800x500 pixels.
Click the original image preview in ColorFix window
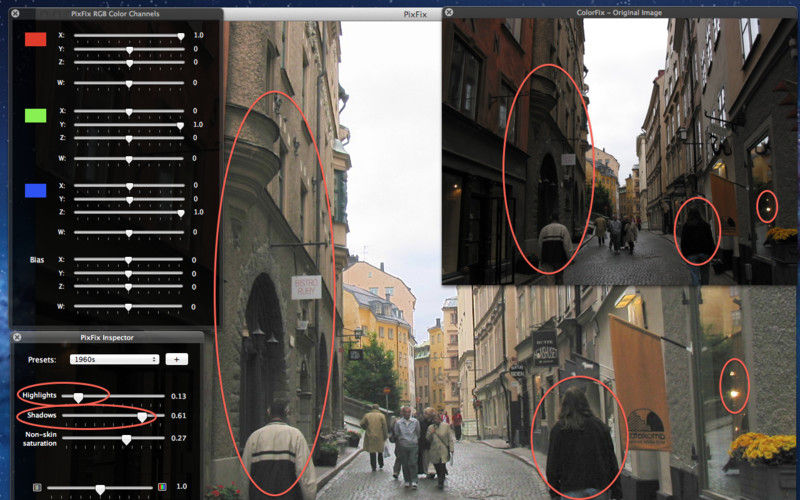(x=619, y=151)
